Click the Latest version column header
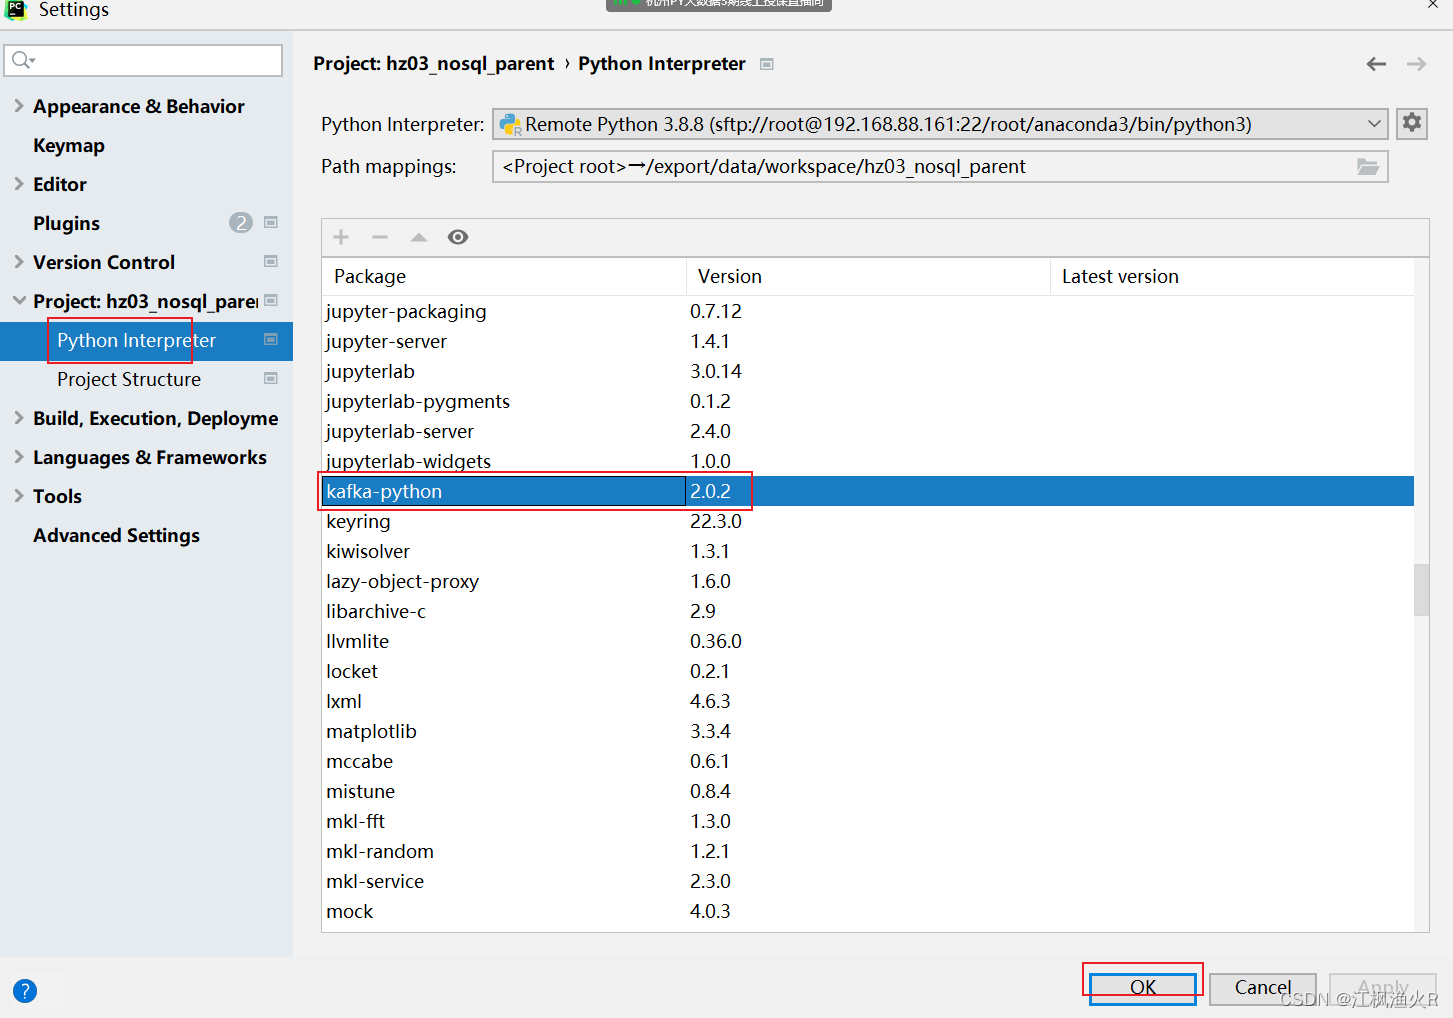The height and width of the screenshot is (1018, 1453). pyautogui.click(x=1232, y=276)
